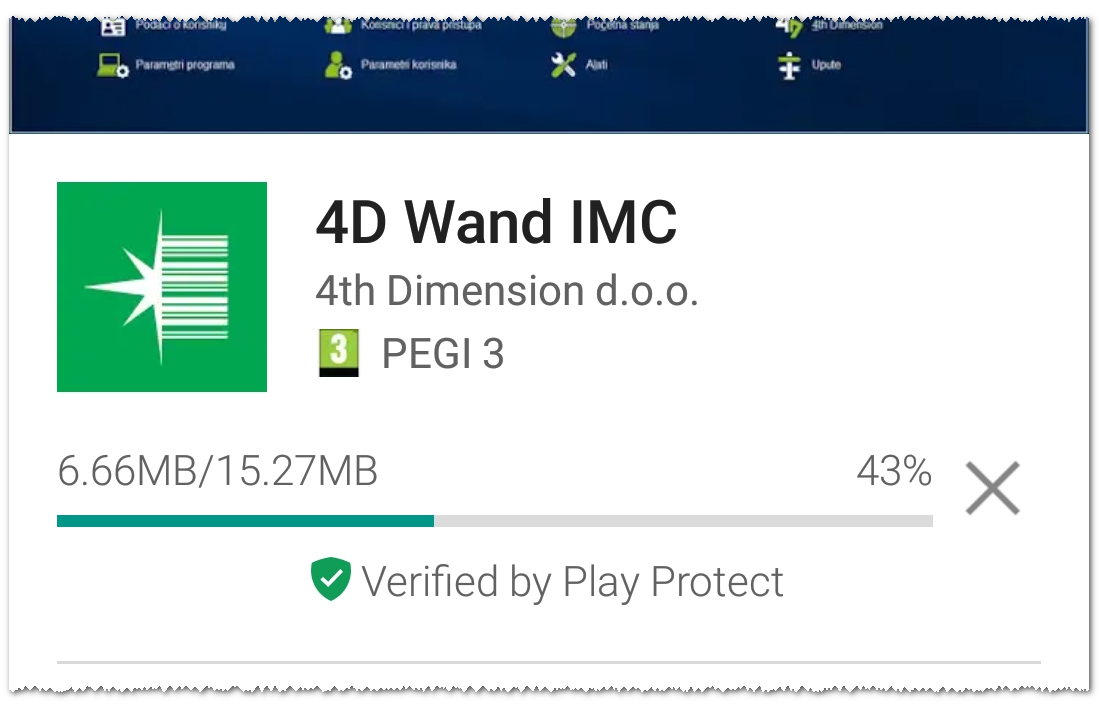Tap the 4D Wand IMC app title
Viewport: 1099px width, 708px height.
[x=496, y=222]
